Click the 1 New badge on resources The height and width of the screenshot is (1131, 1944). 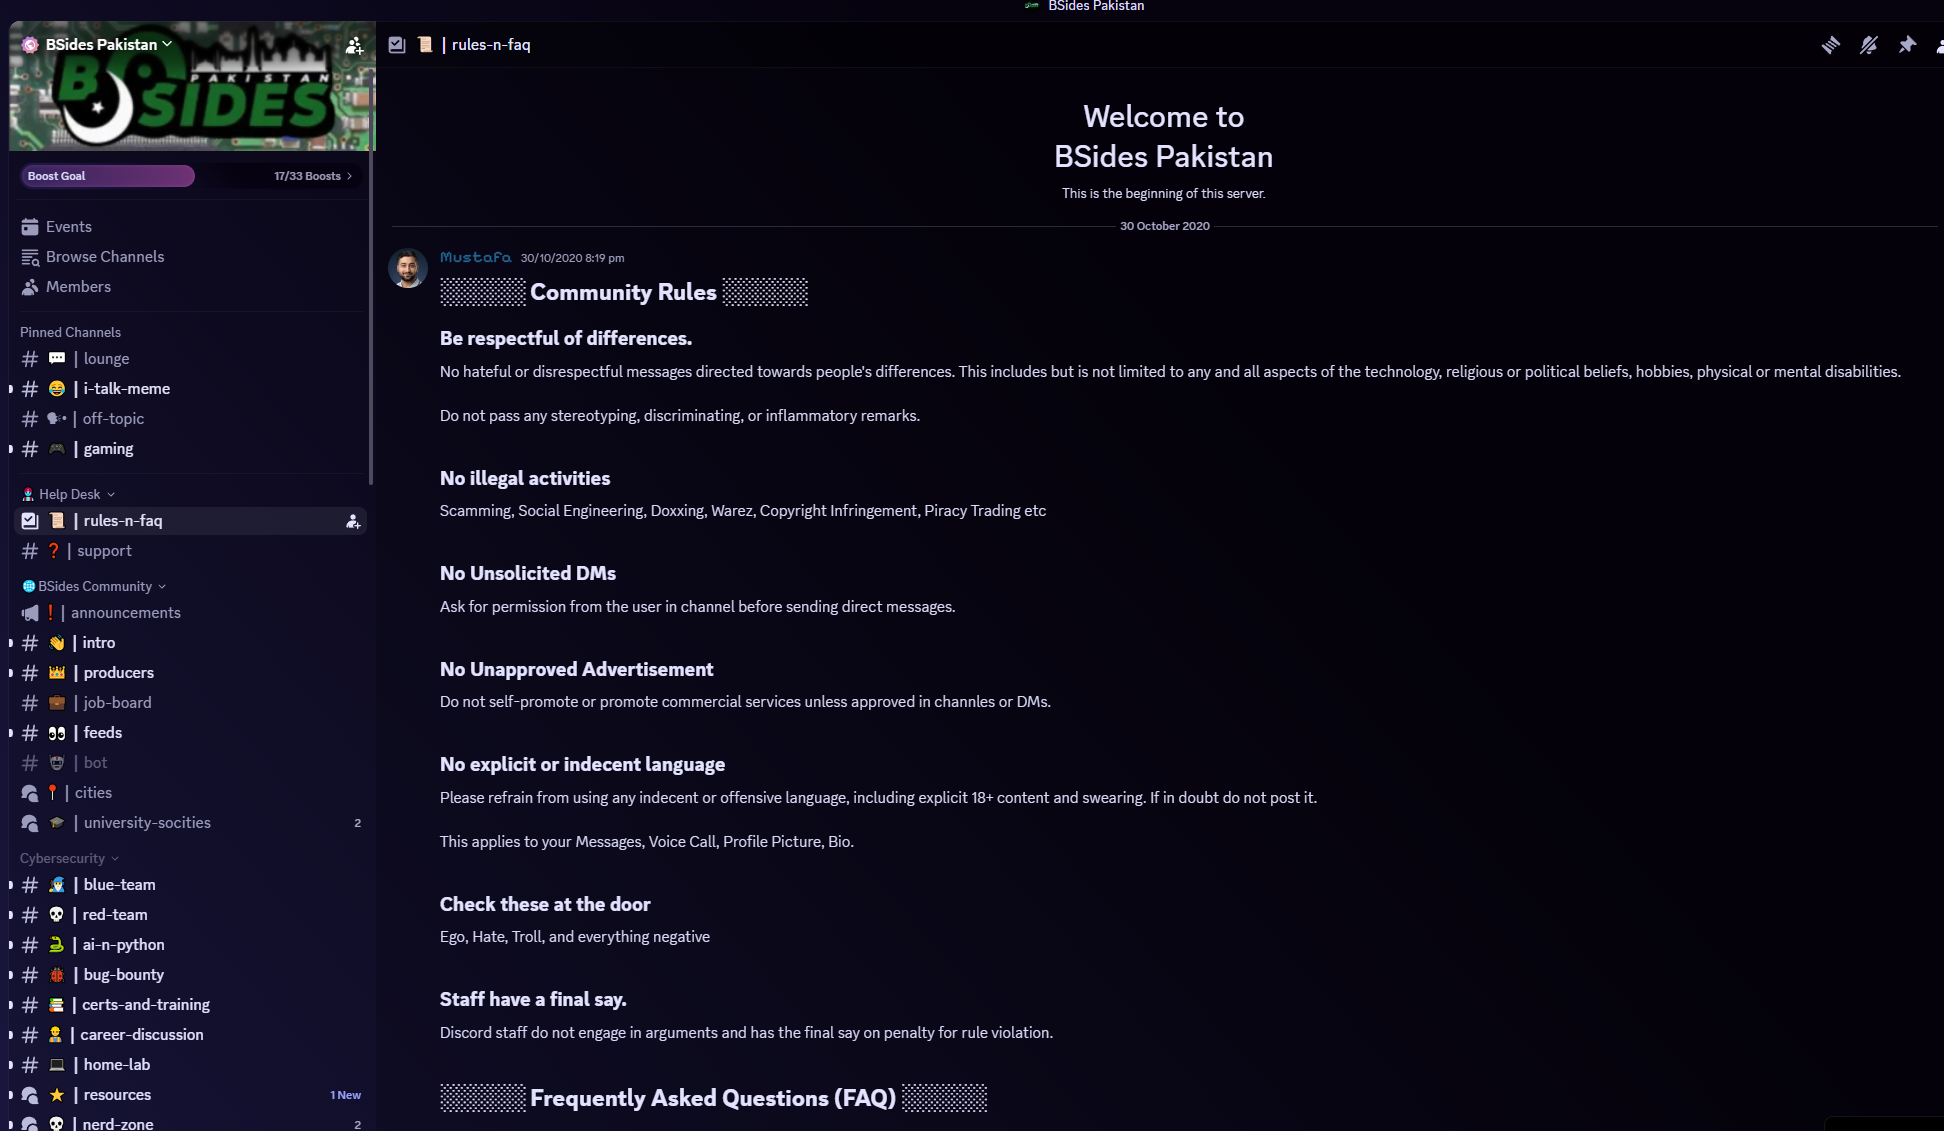click(345, 1095)
